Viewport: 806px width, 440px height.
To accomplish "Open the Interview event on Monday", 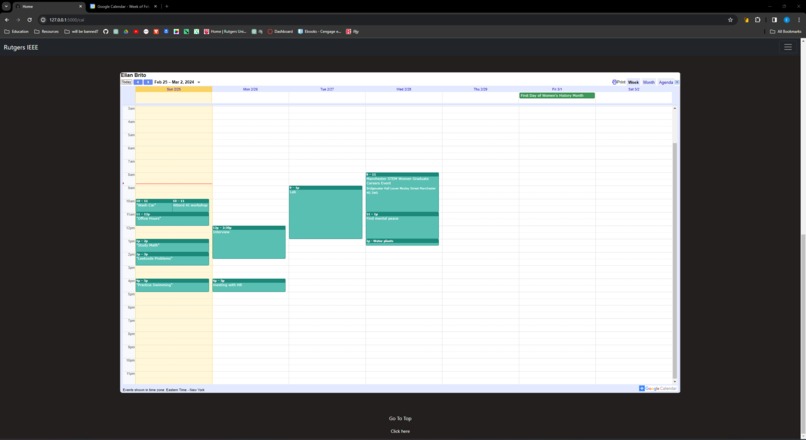I will coord(249,242).
